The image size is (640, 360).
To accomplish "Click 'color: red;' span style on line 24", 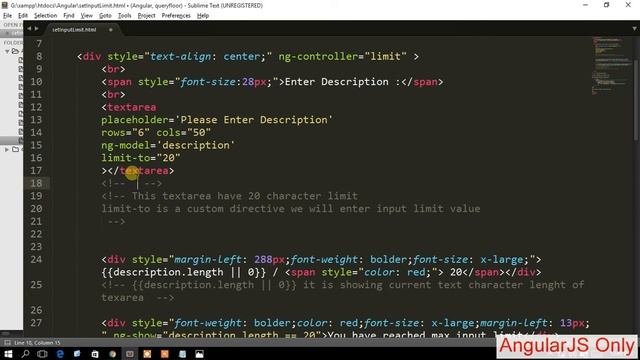I will 398,272.
